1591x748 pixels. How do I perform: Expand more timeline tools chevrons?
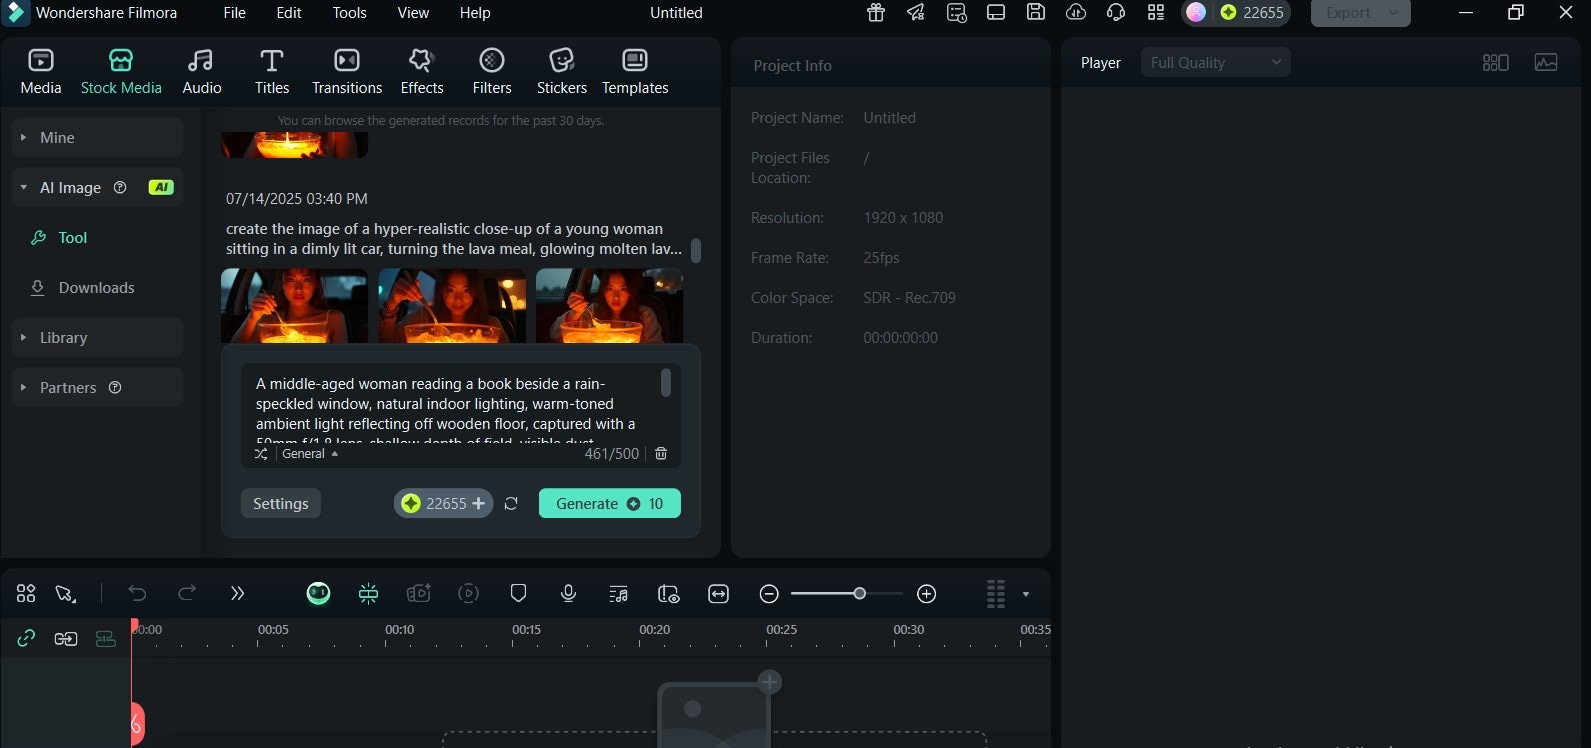tap(237, 593)
